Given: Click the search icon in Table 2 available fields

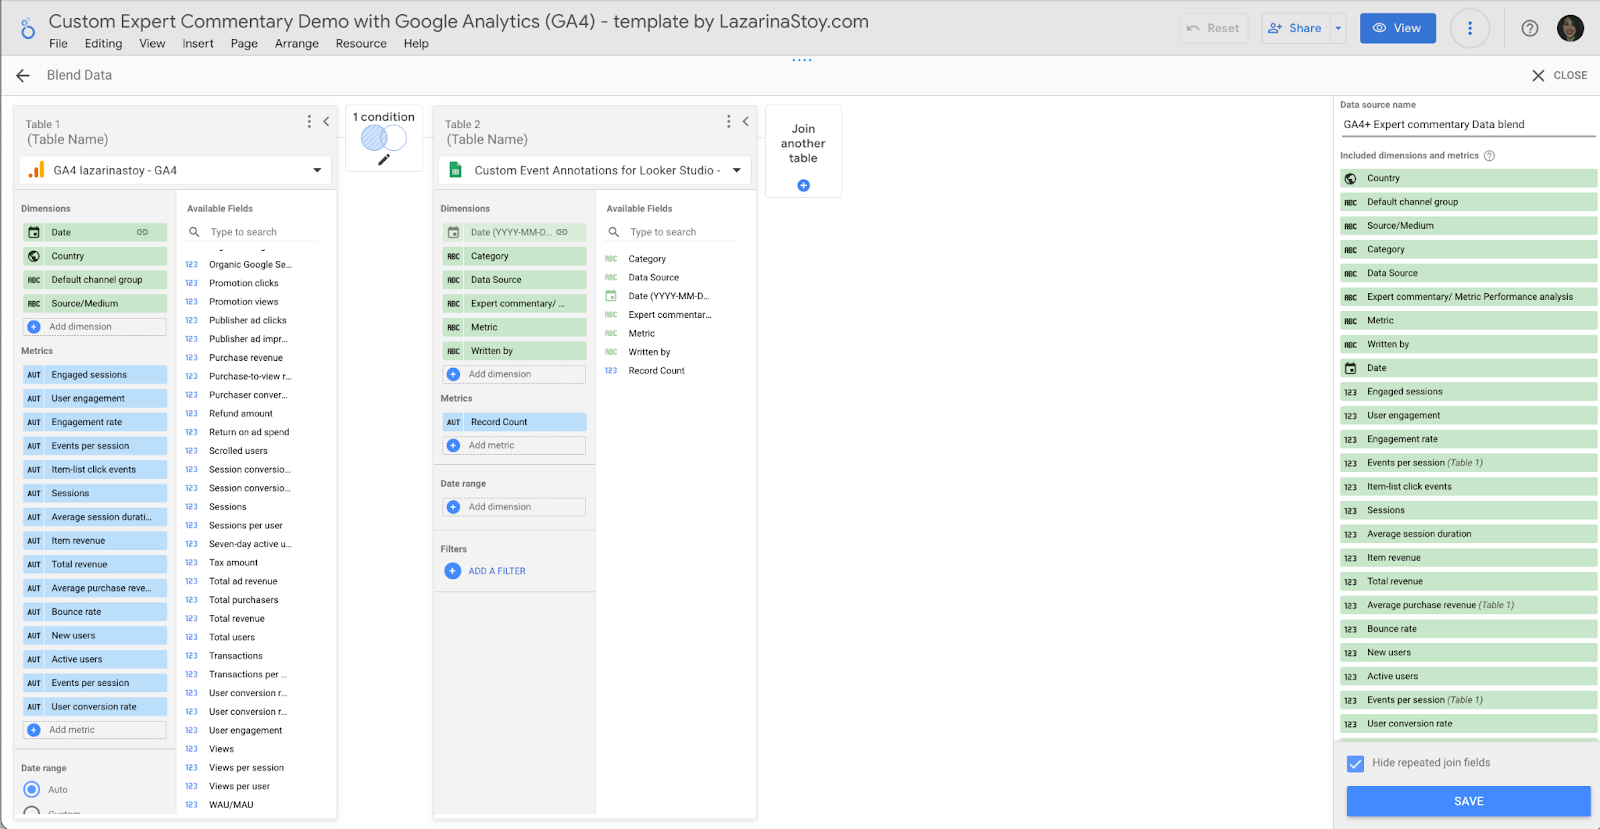Looking at the screenshot, I should (x=614, y=232).
